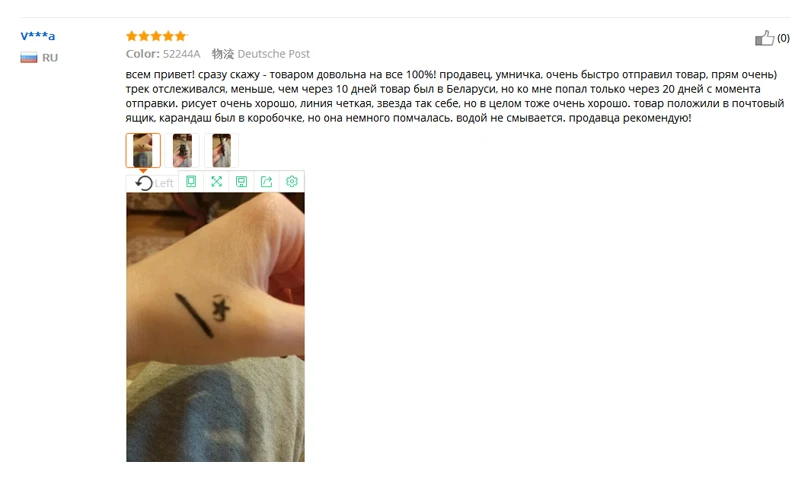Viewport: 800px width, 480px height.
Task: Click the (0) helpful votes count
Action: point(783,38)
